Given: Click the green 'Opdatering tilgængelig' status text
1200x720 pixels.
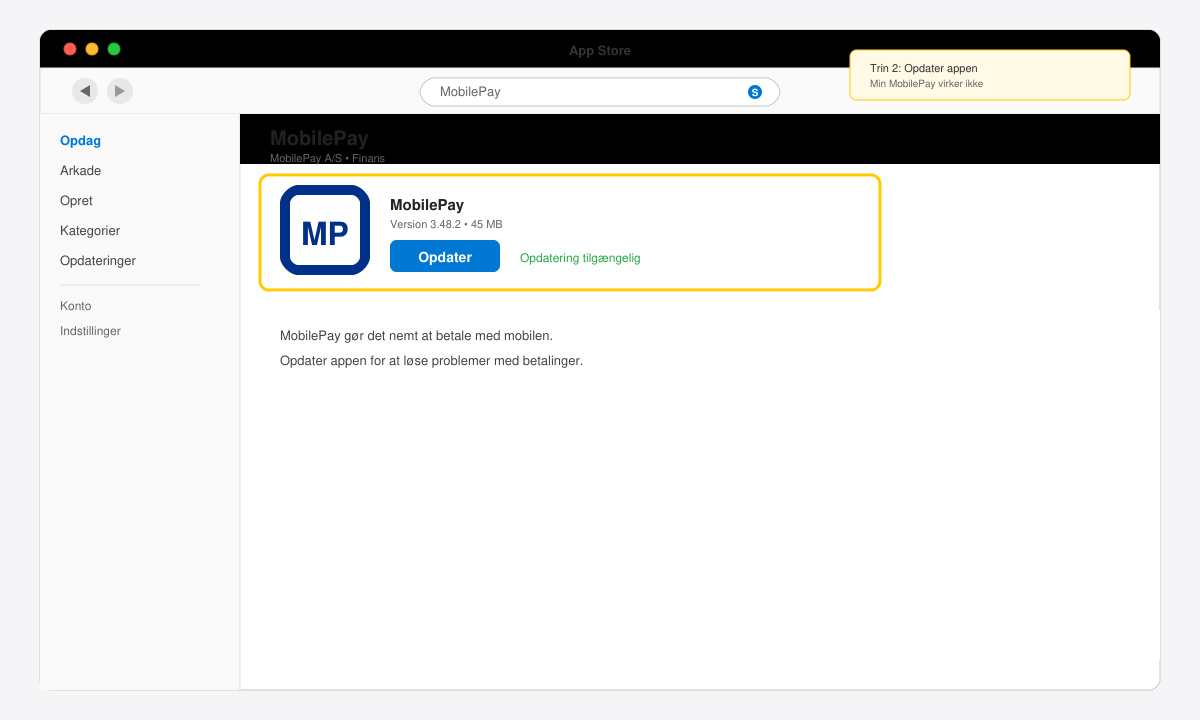Looking at the screenshot, I should [580, 258].
